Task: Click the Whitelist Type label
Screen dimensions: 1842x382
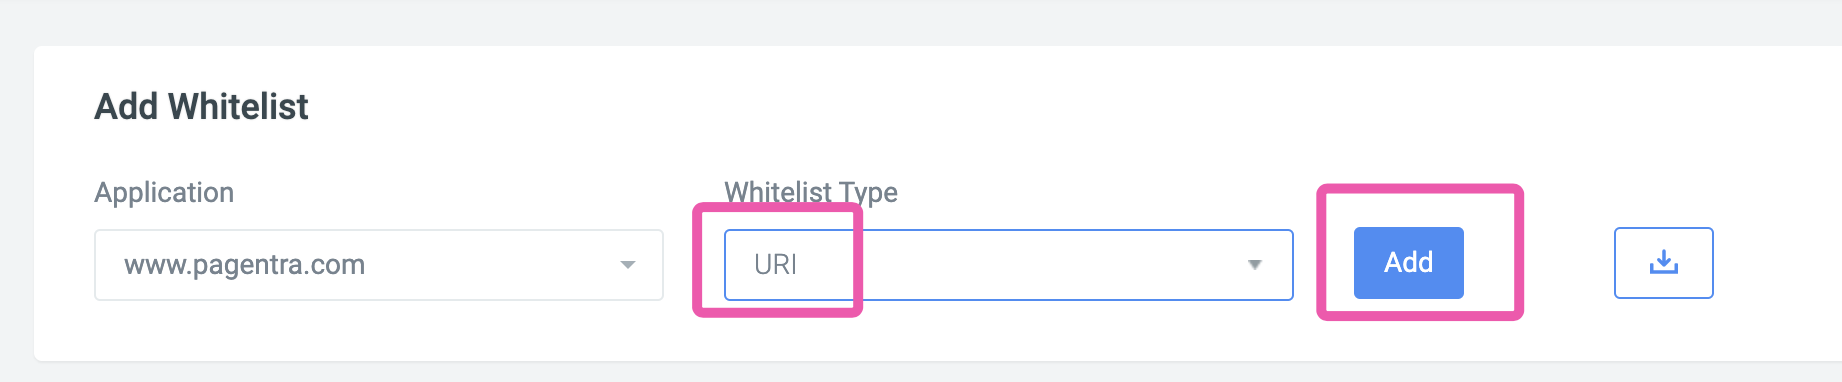Action: [811, 192]
